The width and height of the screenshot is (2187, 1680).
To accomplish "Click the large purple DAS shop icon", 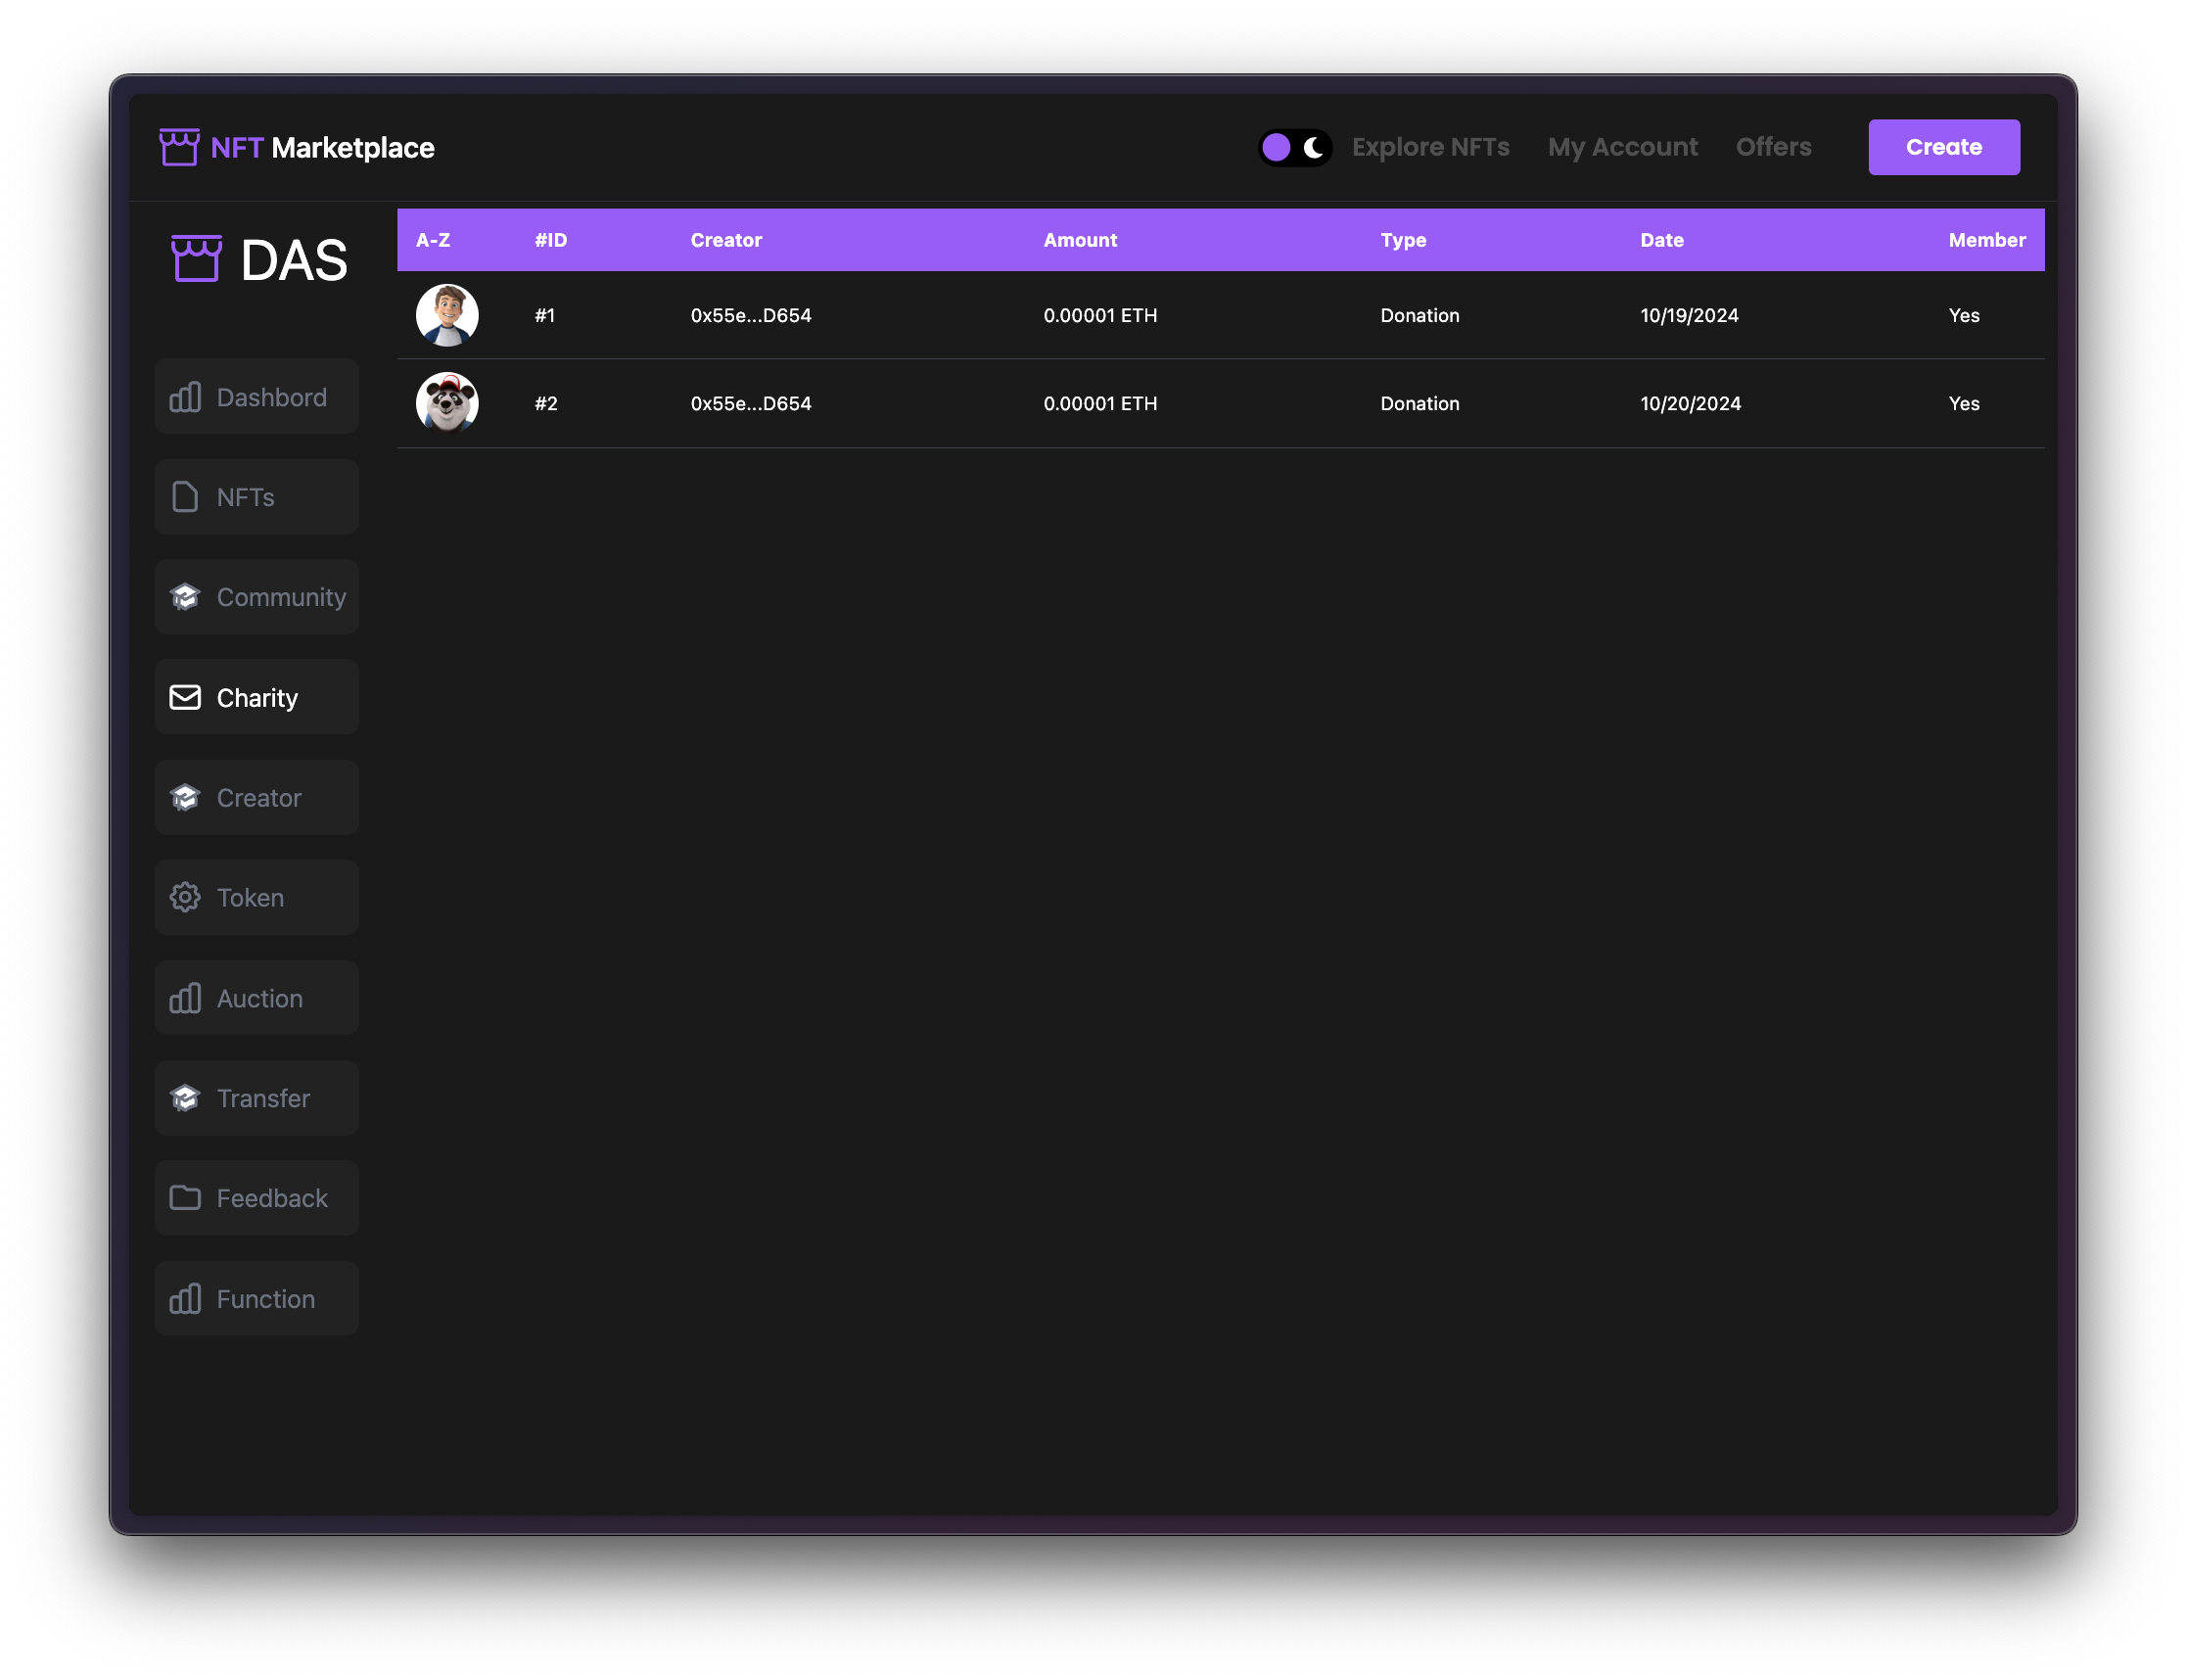I will click(196, 259).
